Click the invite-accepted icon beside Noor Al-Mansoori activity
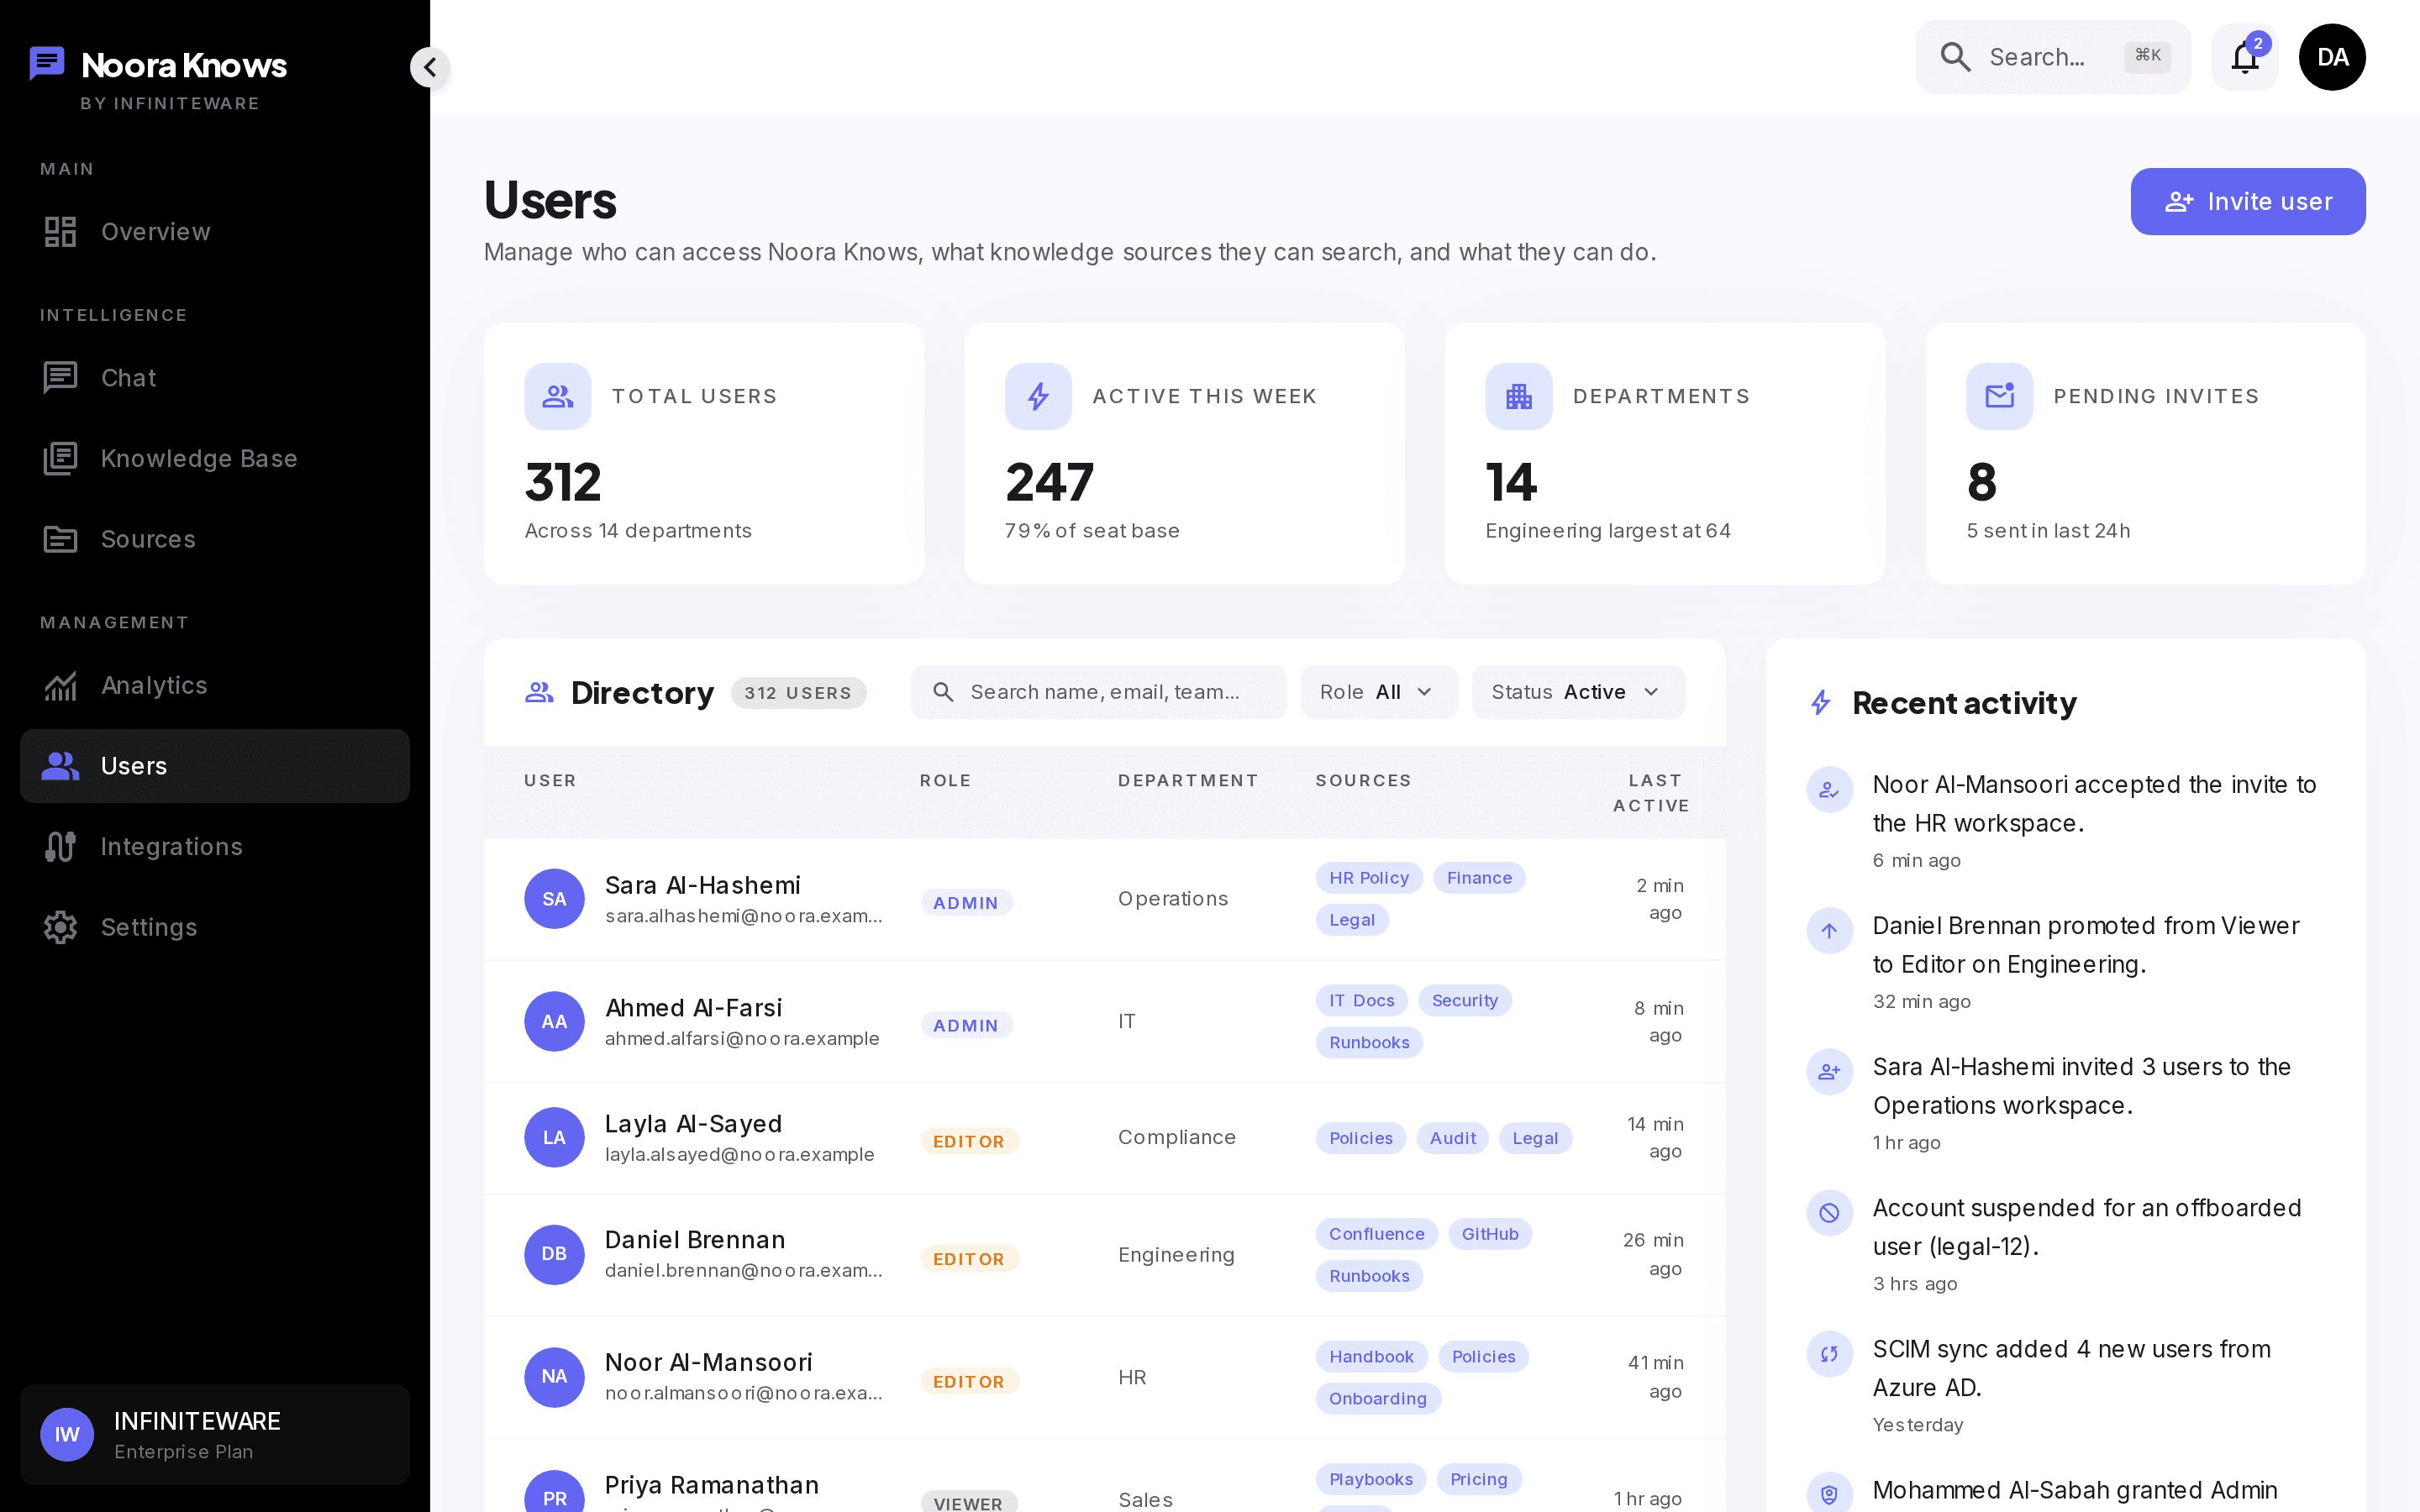Image resolution: width=2420 pixels, height=1512 pixels. click(x=1829, y=790)
